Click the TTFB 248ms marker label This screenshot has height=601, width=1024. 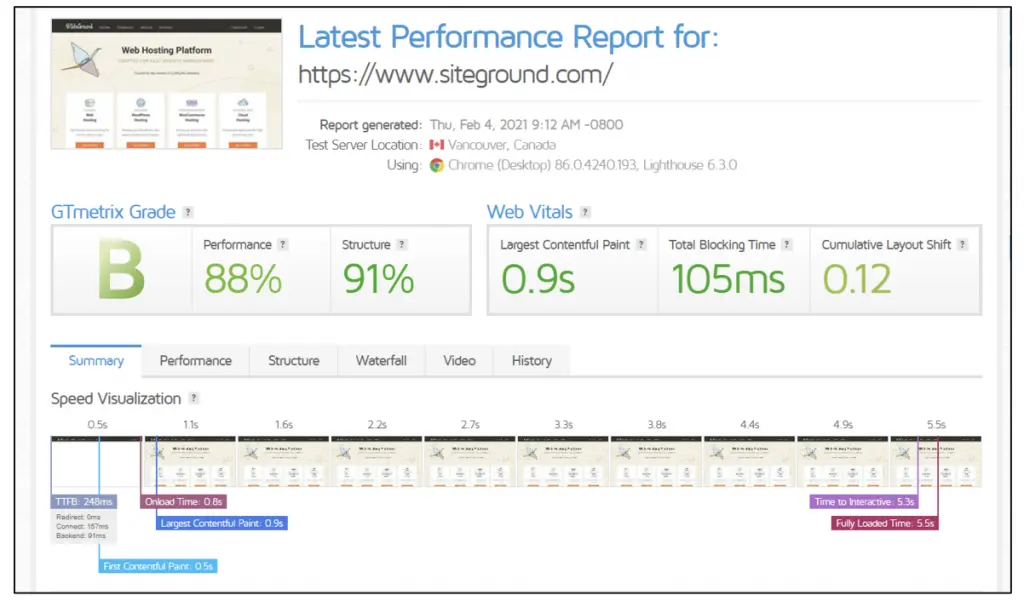(85, 501)
